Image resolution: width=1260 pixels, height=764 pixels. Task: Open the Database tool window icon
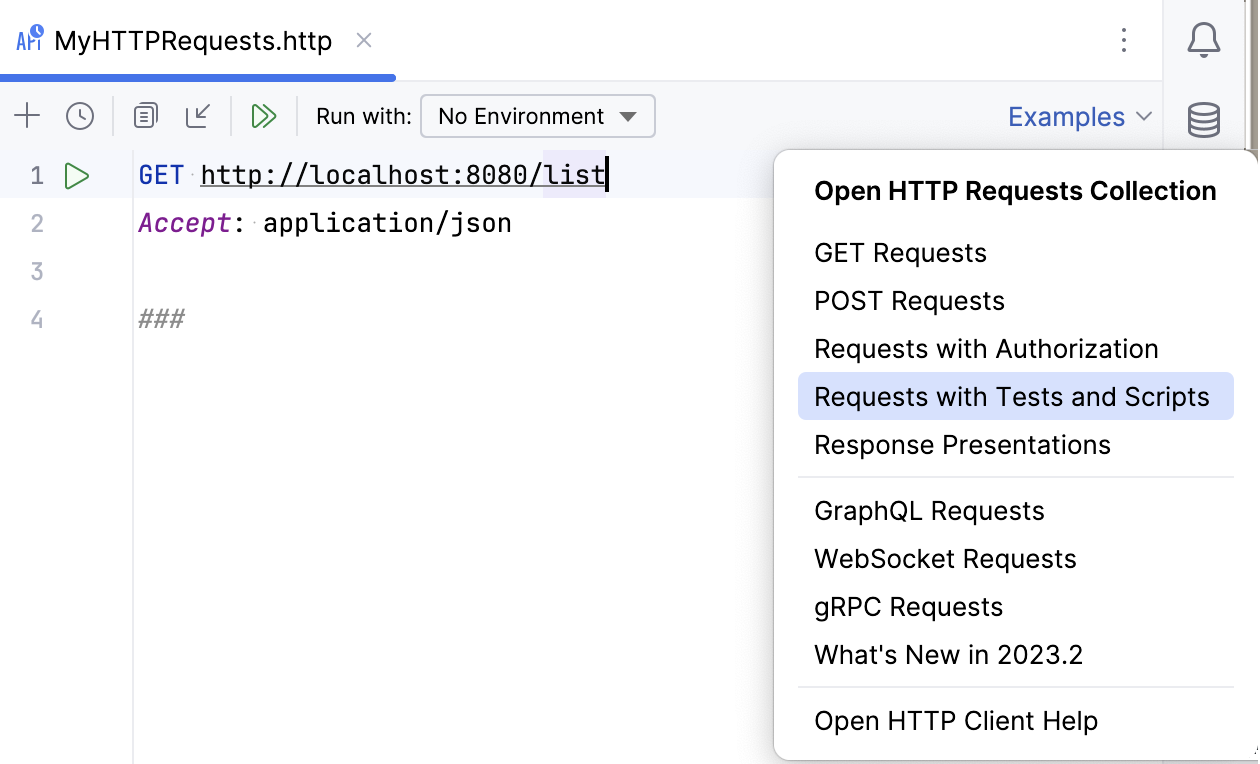1204,120
